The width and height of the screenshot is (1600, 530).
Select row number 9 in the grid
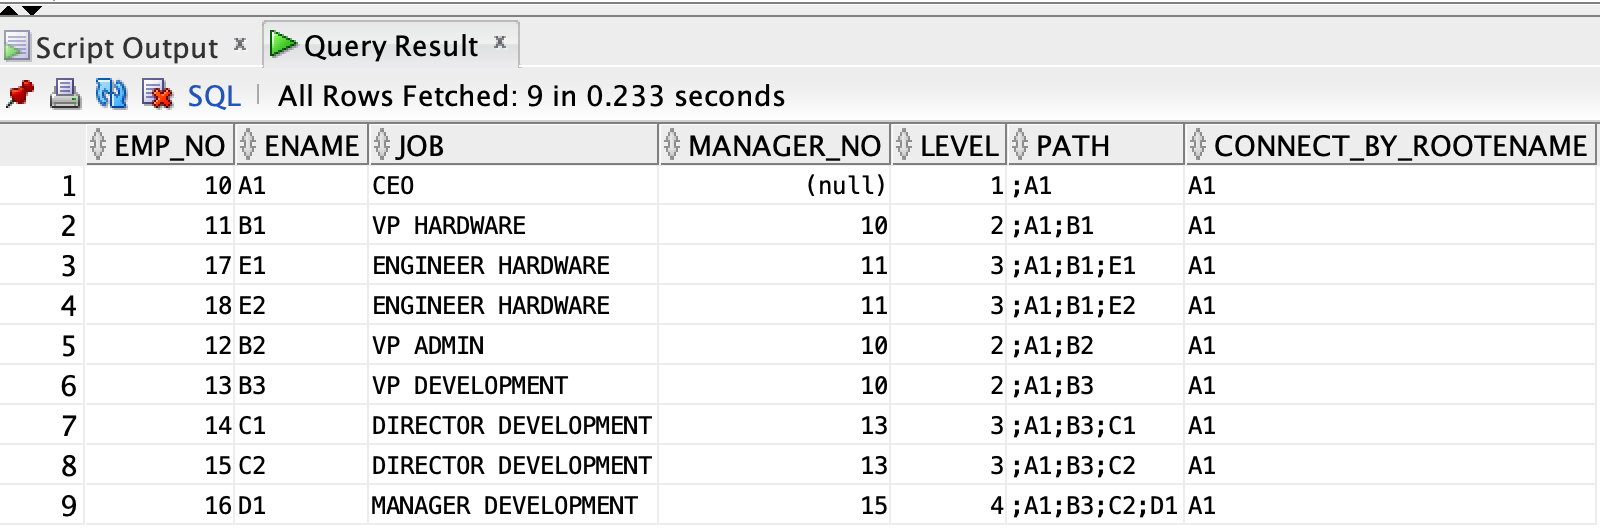[68, 506]
